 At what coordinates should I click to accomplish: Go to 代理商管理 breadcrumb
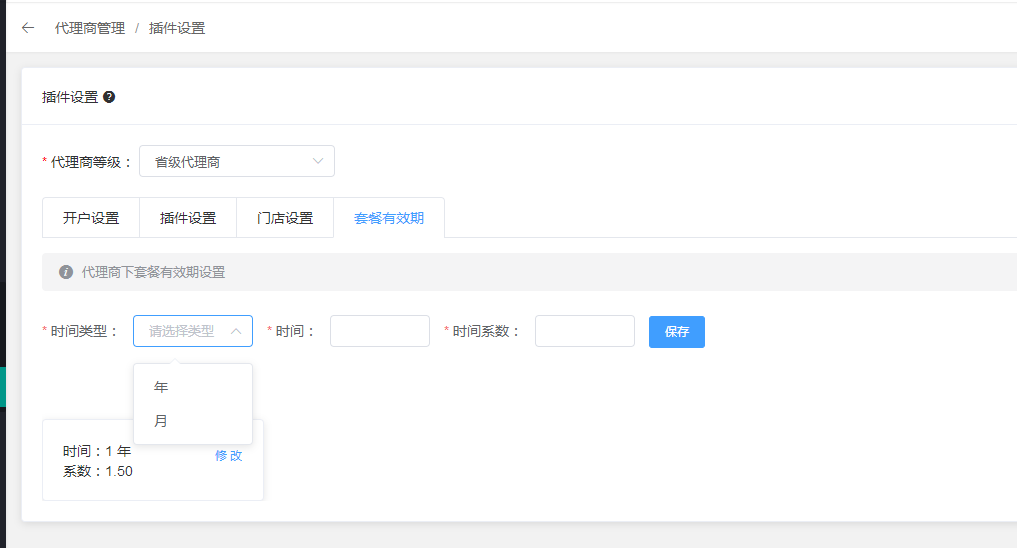pos(90,28)
